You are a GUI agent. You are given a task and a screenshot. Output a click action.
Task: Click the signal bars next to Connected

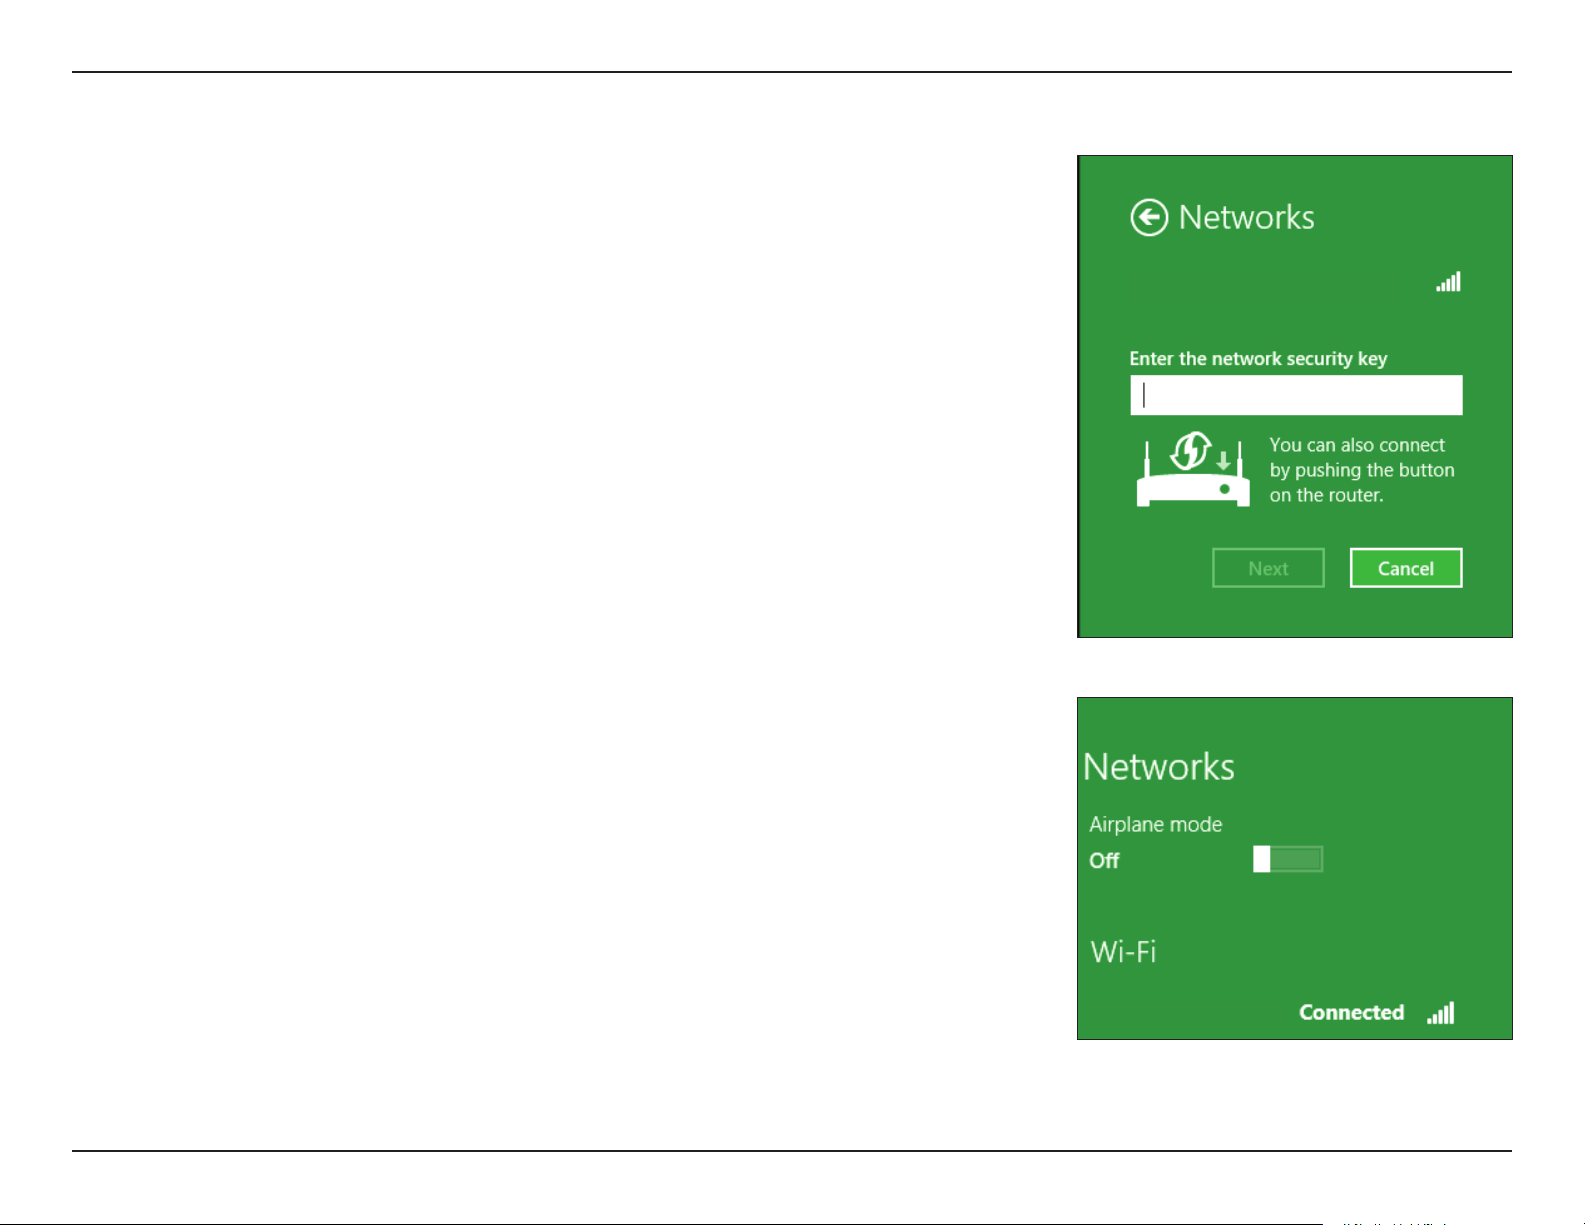(x=1441, y=1013)
